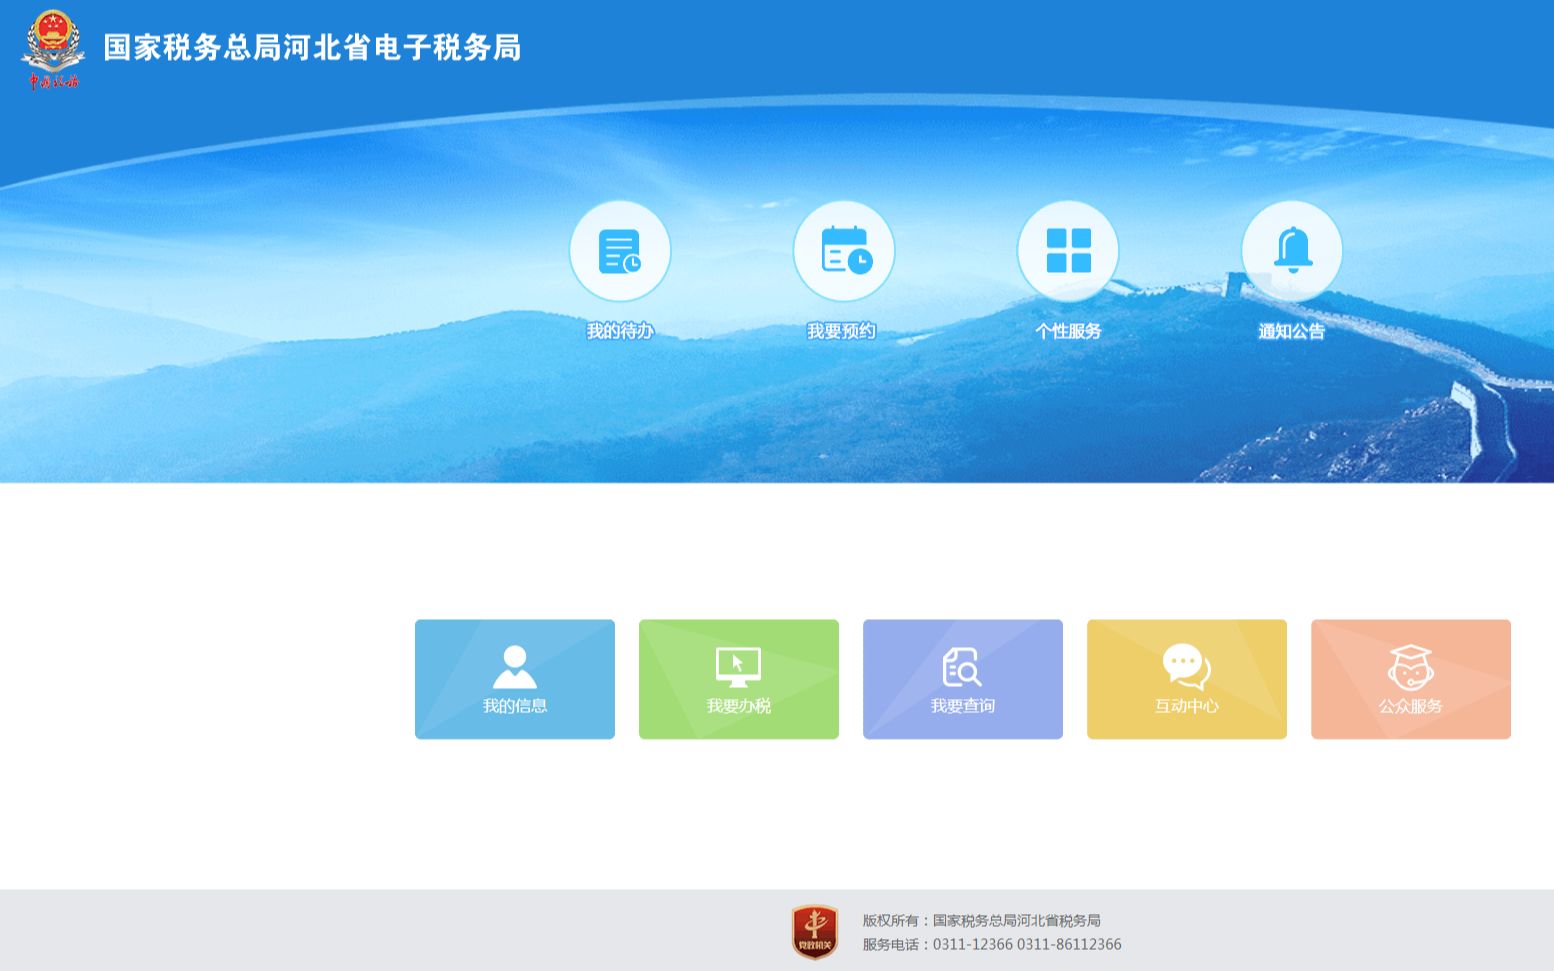This screenshot has width=1554, height=971.
Task: Click the 我的待办 text label
Action: tap(620, 331)
